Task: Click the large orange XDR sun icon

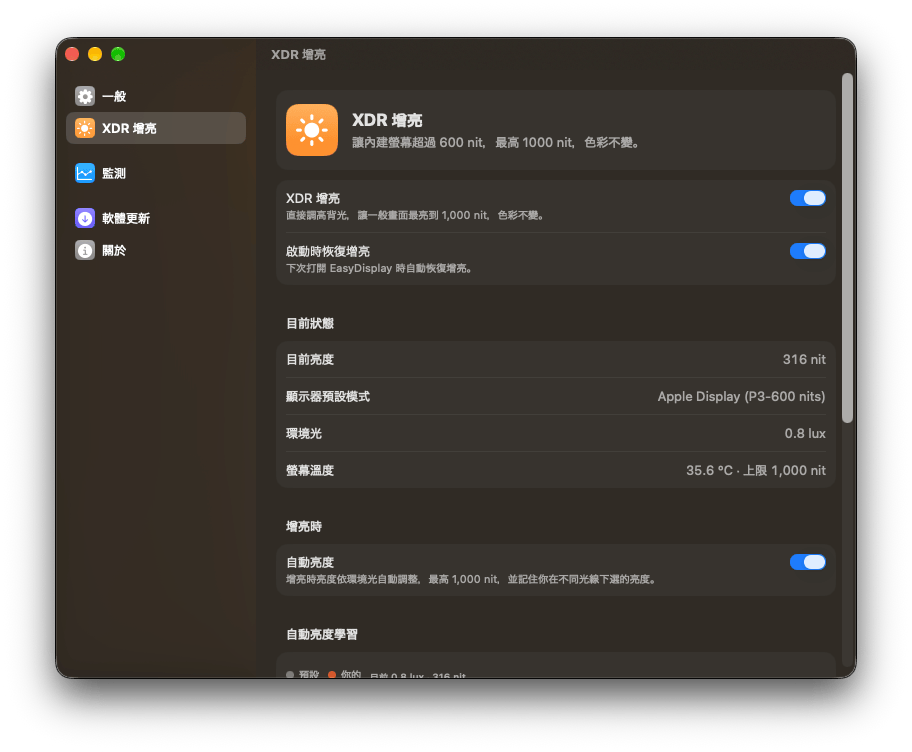Action: [312, 130]
